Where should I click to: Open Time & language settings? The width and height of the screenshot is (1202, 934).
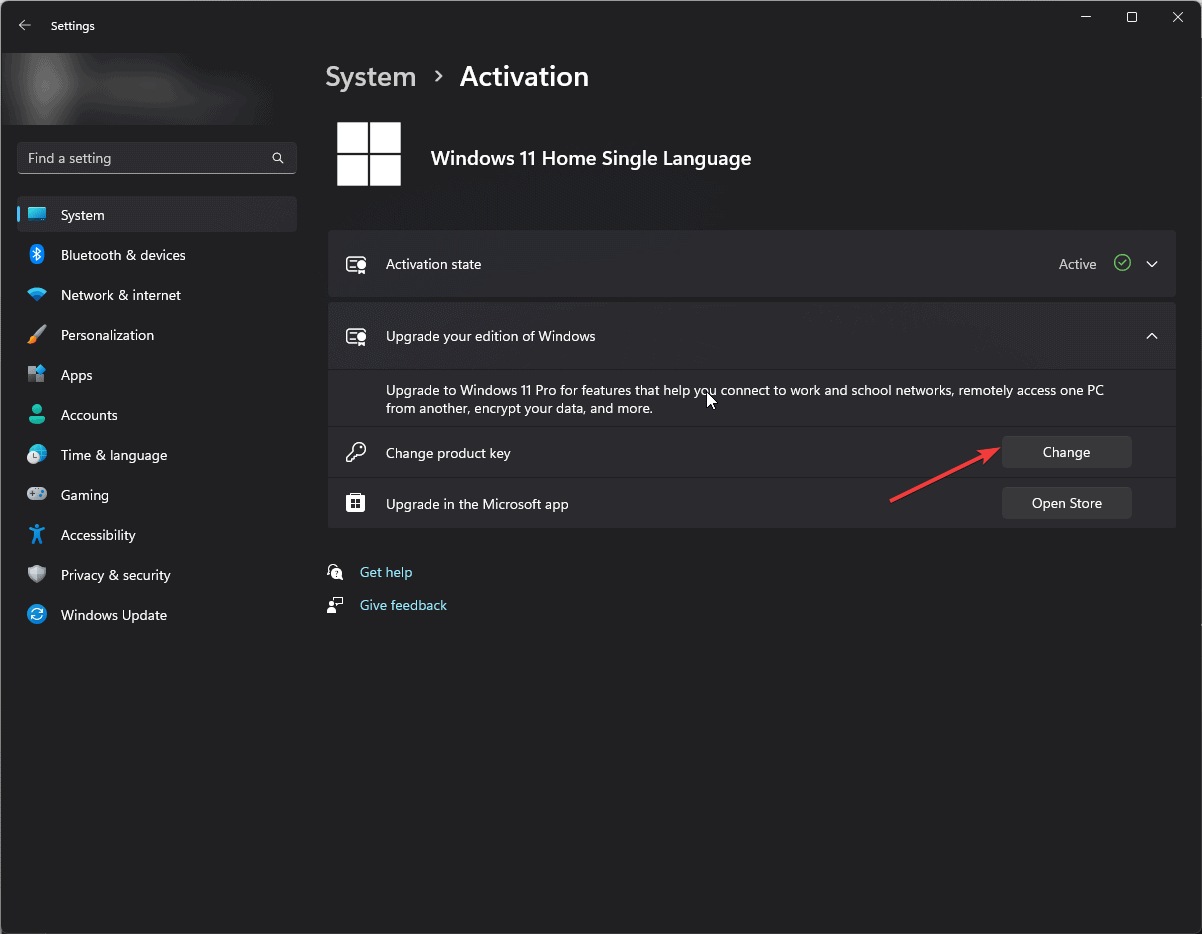coord(157,455)
